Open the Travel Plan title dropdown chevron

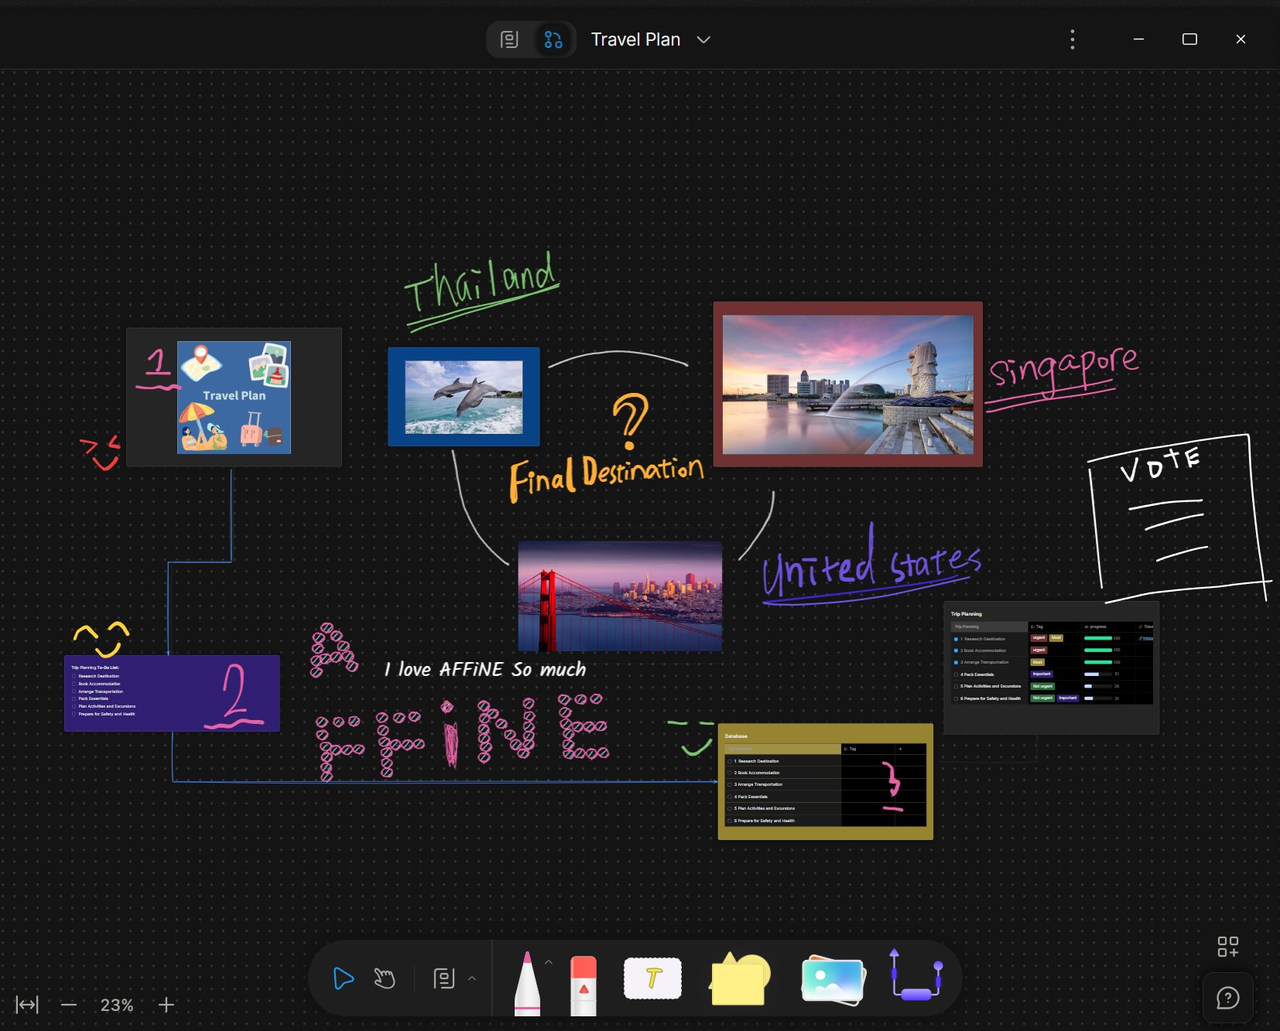pos(704,40)
